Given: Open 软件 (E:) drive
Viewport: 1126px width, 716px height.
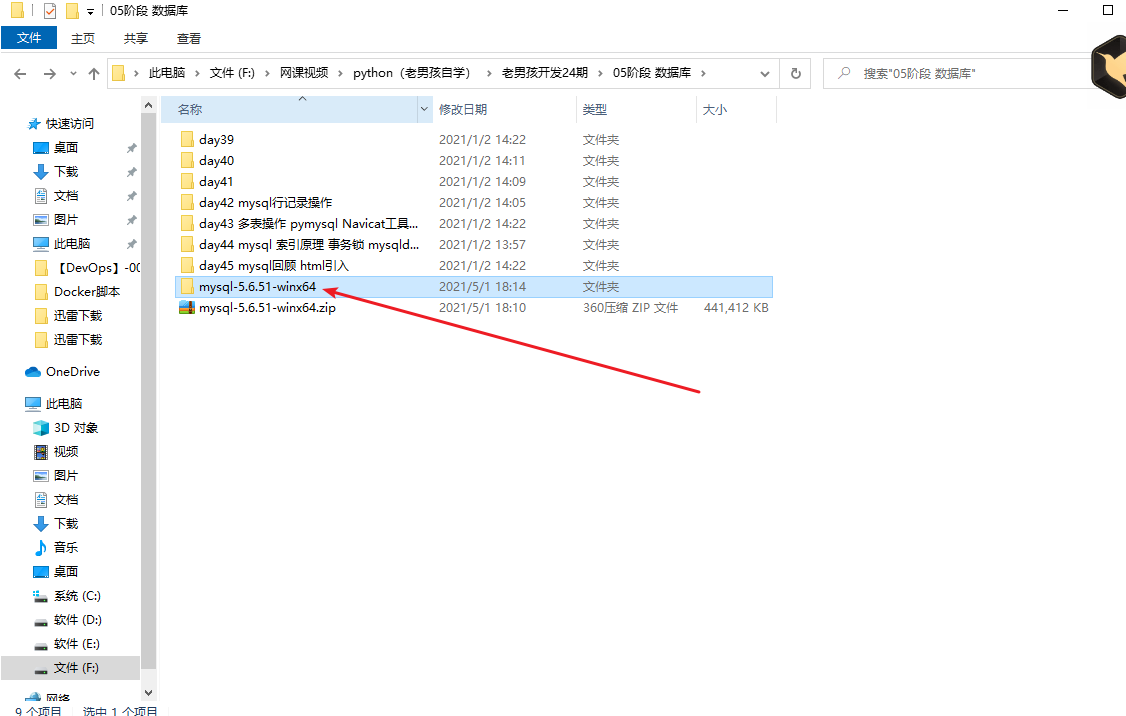Looking at the screenshot, I should pyautogui.click(x=77, y=643).
